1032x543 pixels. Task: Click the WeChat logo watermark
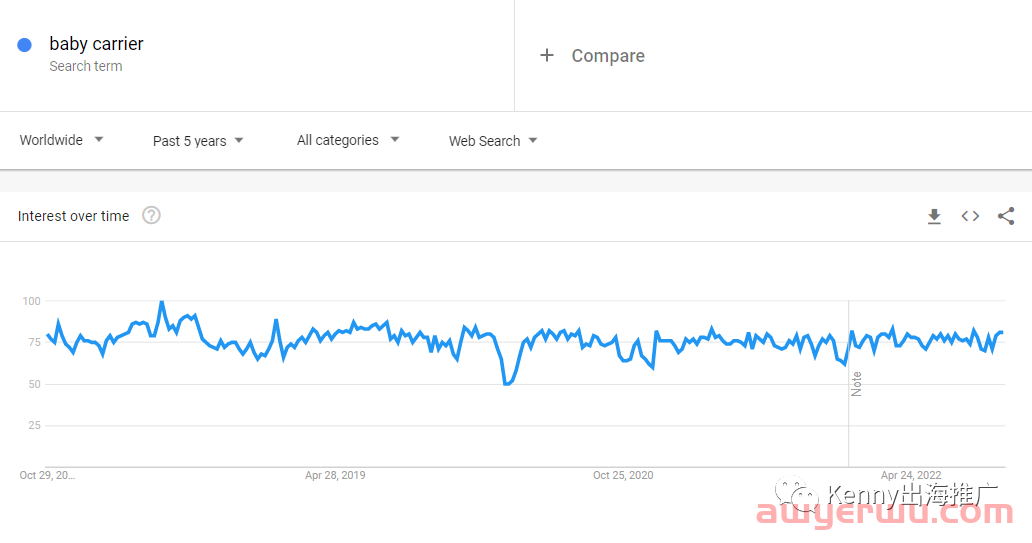[x=796, y=495]
